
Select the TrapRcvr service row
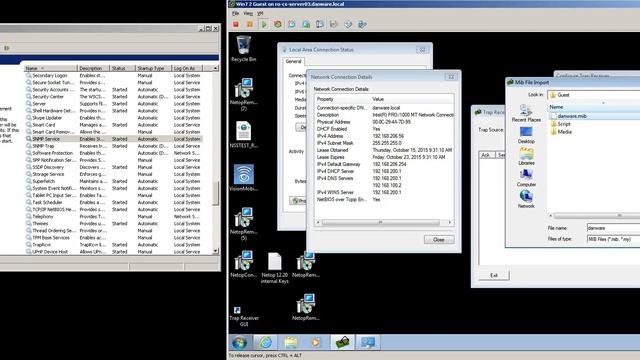(113, 245)
